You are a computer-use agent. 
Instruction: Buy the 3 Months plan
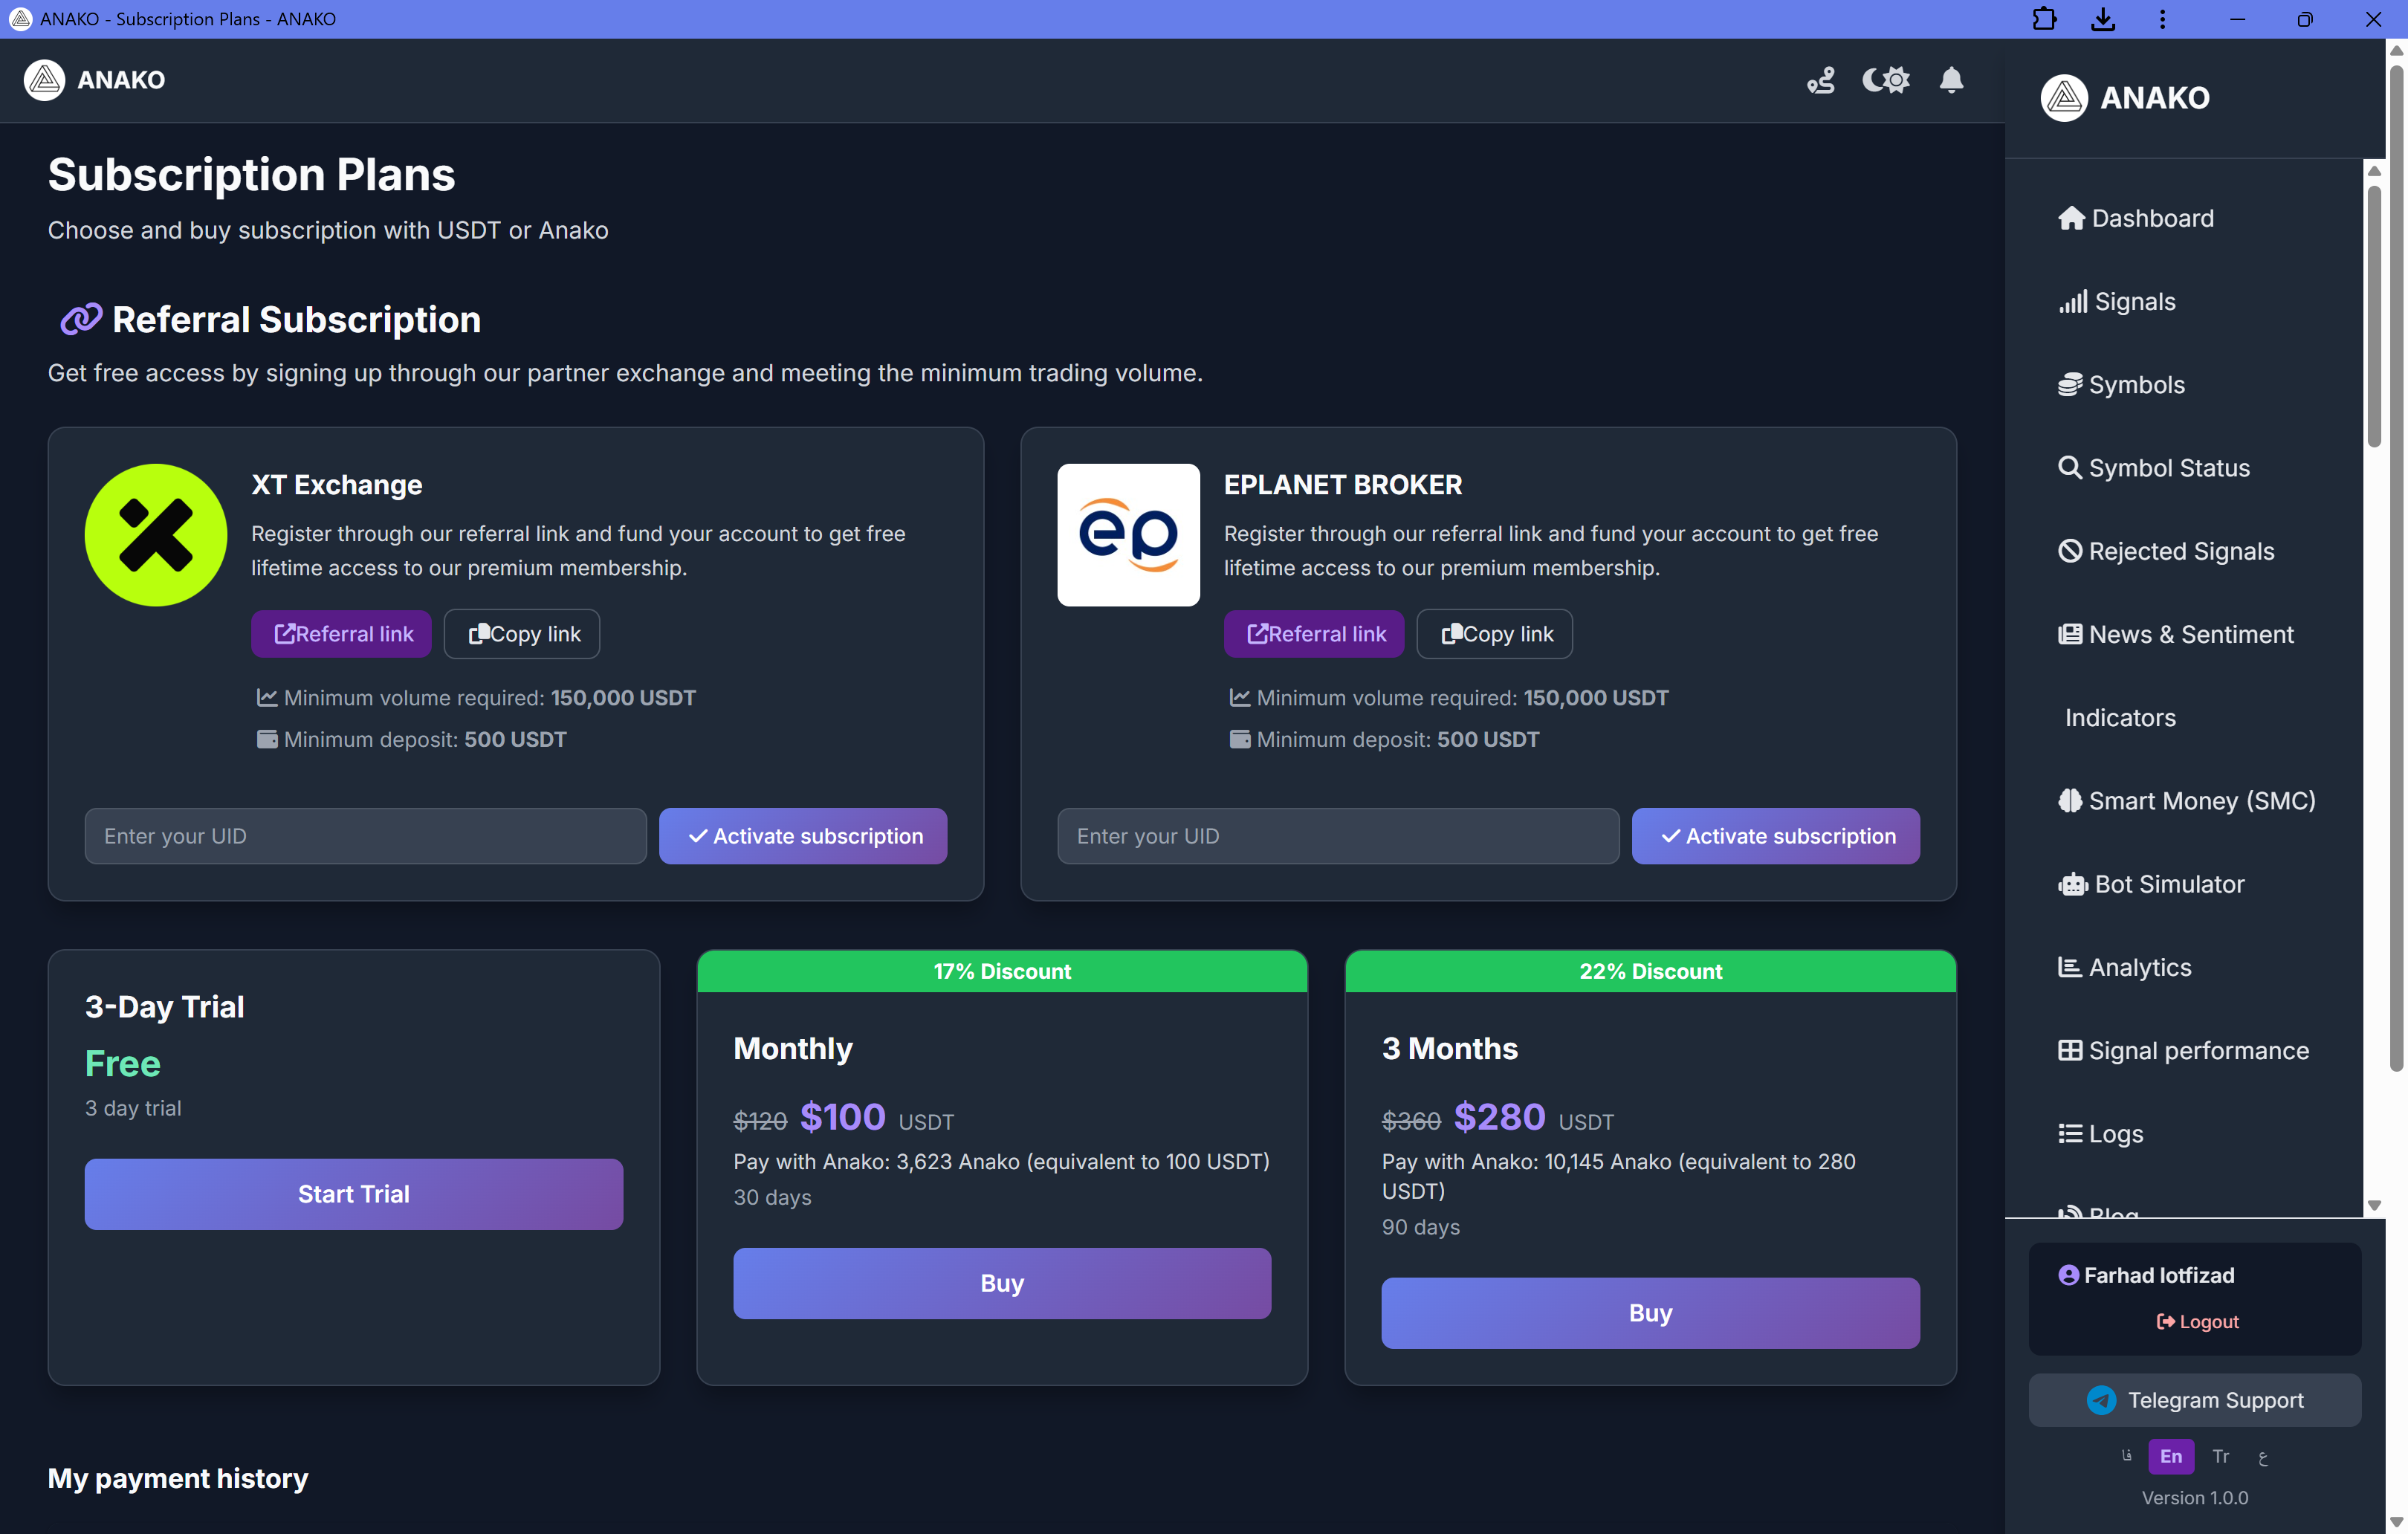tap(1650, 1312)
